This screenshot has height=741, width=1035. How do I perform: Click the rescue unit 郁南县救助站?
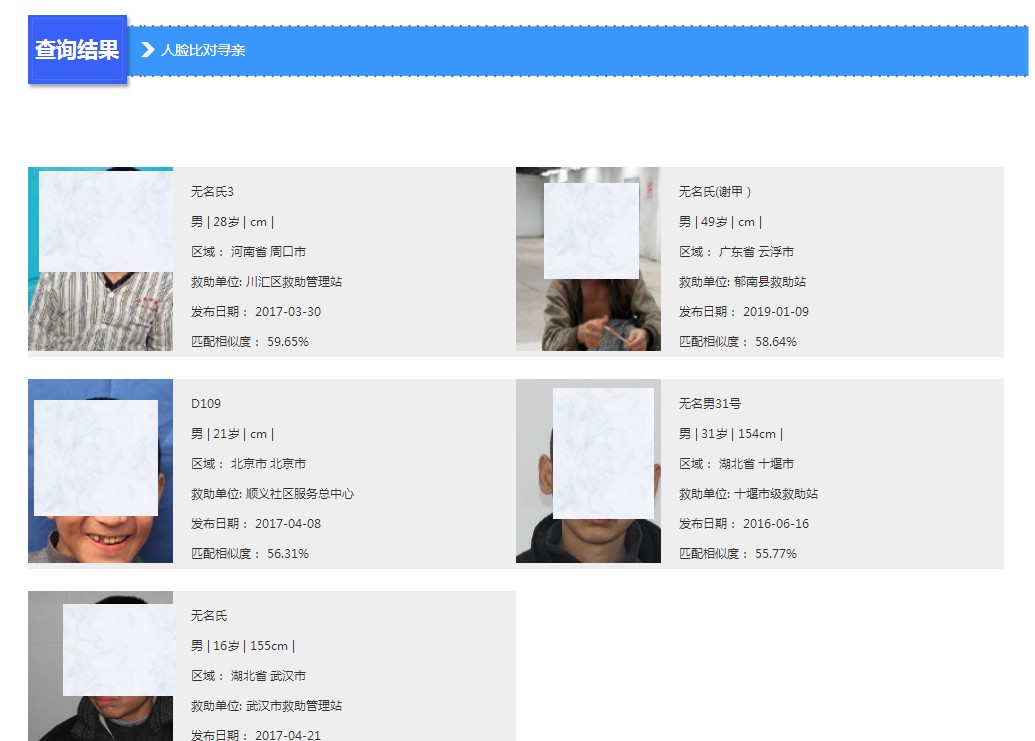770,282
